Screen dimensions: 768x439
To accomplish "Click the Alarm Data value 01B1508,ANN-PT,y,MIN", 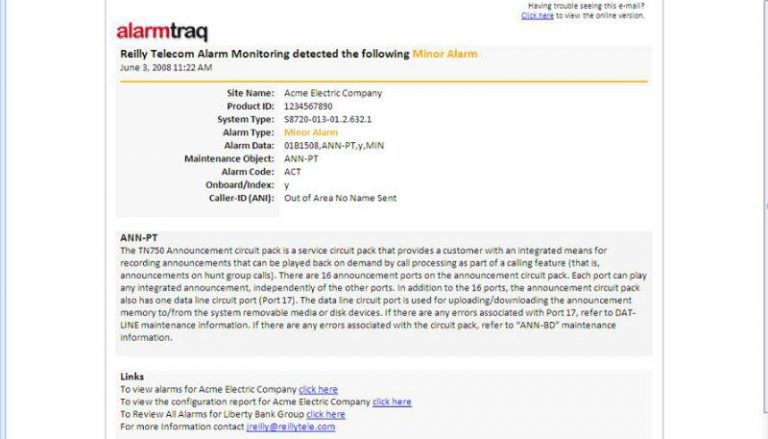I will [334, 145].
